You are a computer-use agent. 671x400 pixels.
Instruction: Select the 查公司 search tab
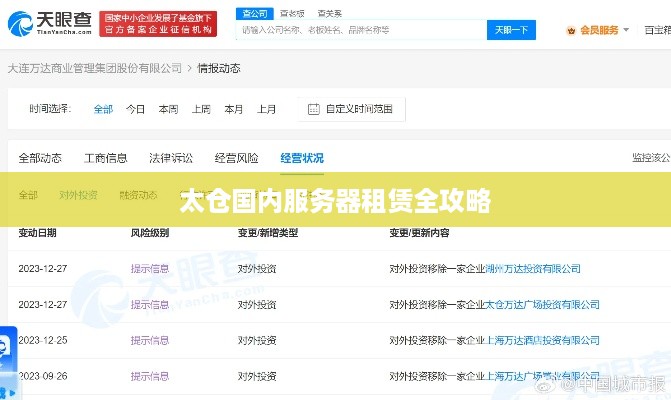click(x=255, y=14)
